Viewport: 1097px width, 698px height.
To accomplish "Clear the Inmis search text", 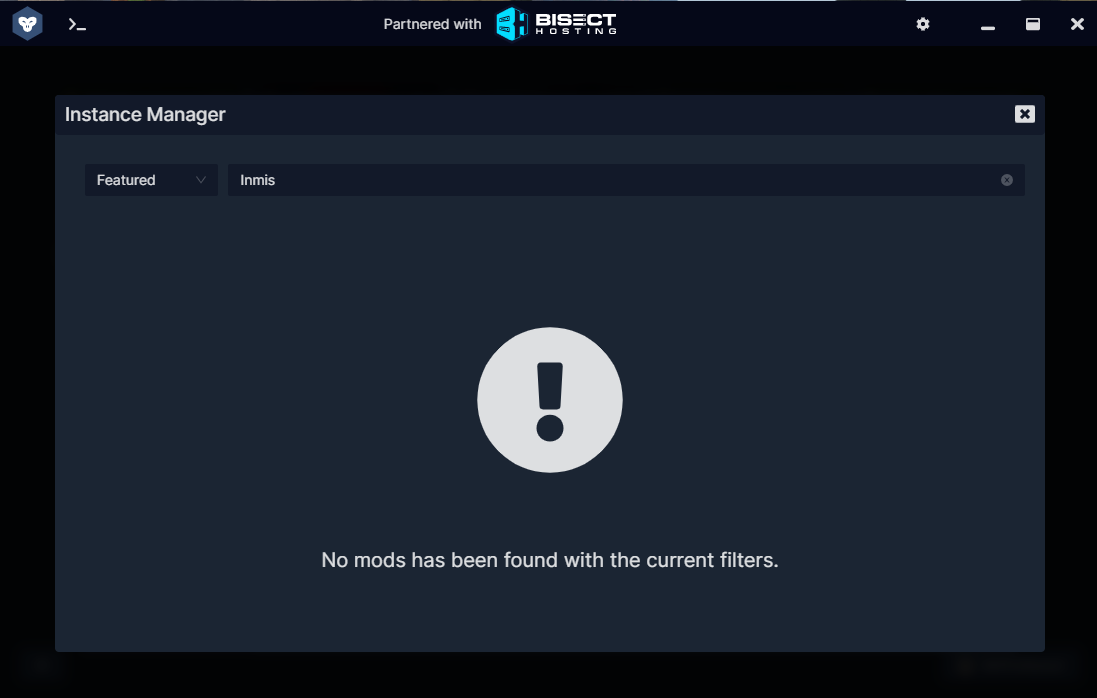I will point(1007,180).
